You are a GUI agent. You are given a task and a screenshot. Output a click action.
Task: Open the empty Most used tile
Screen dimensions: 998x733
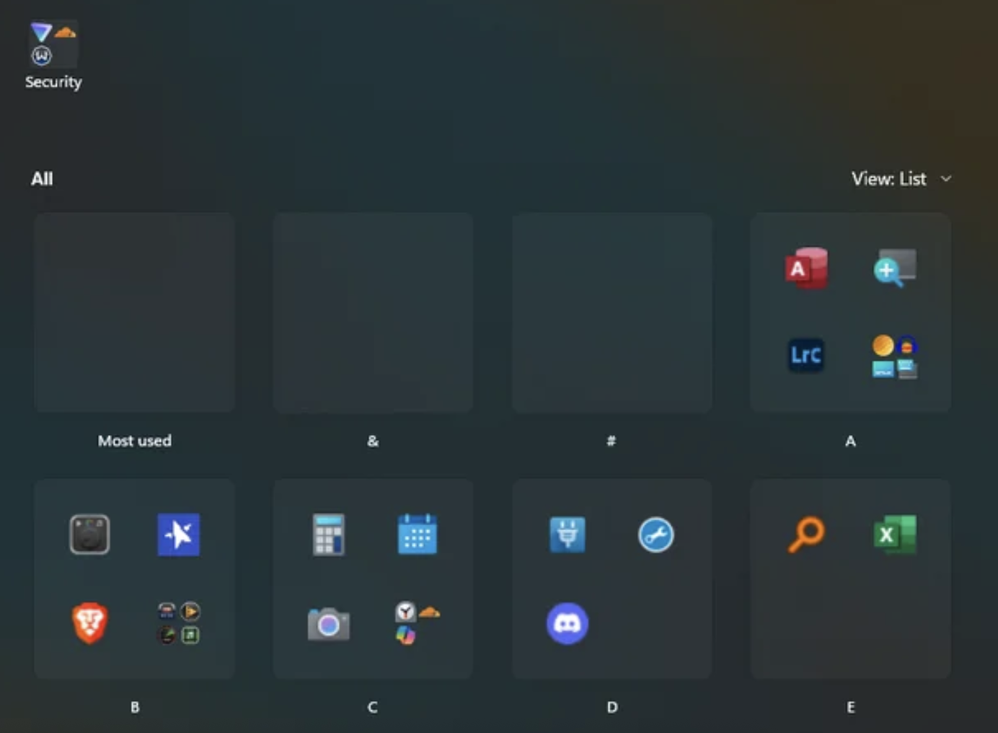(x=134, y=312)
